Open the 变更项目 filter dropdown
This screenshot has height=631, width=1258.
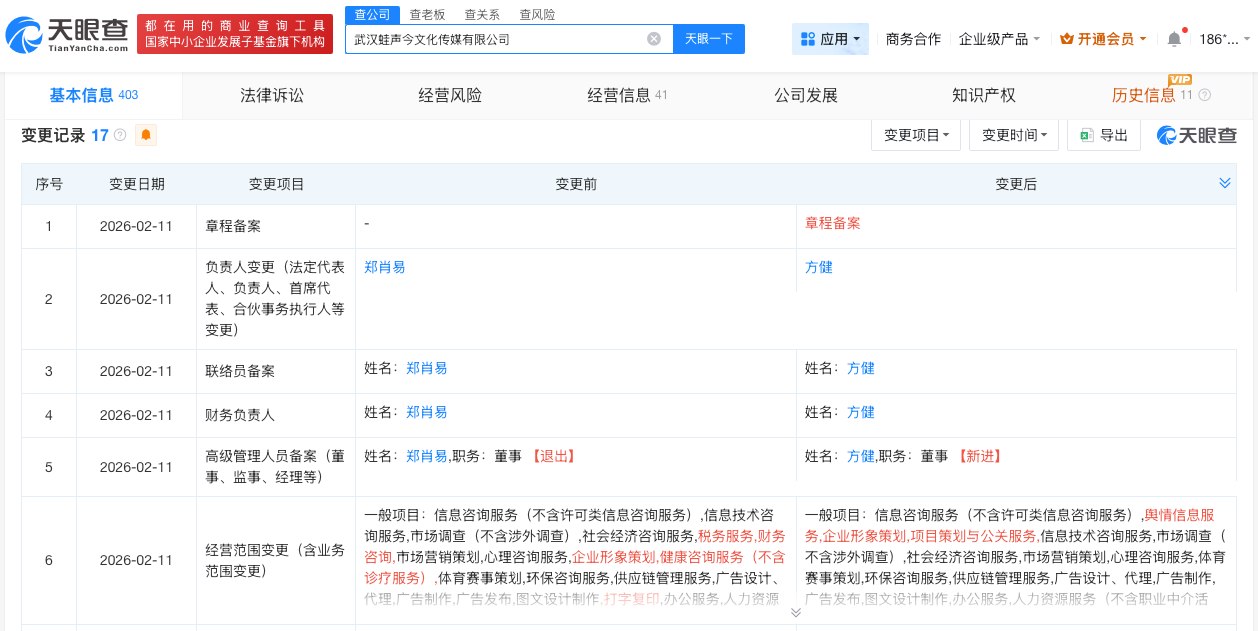(915, 135)
